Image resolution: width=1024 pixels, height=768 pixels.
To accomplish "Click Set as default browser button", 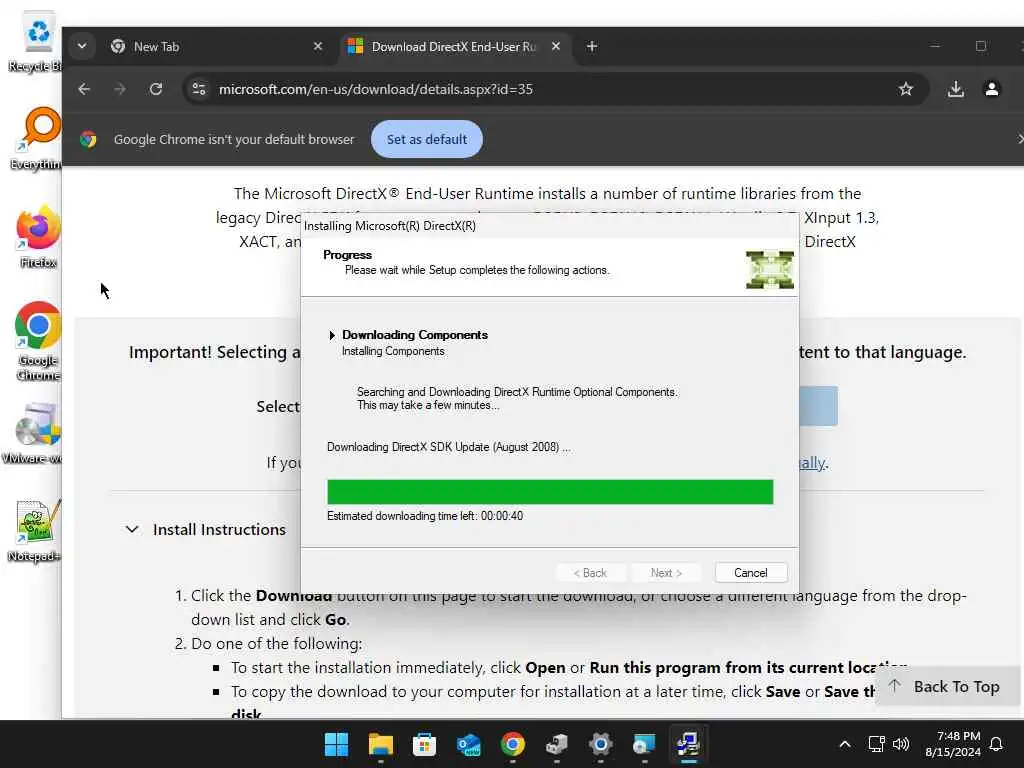I will click(426, 139).
